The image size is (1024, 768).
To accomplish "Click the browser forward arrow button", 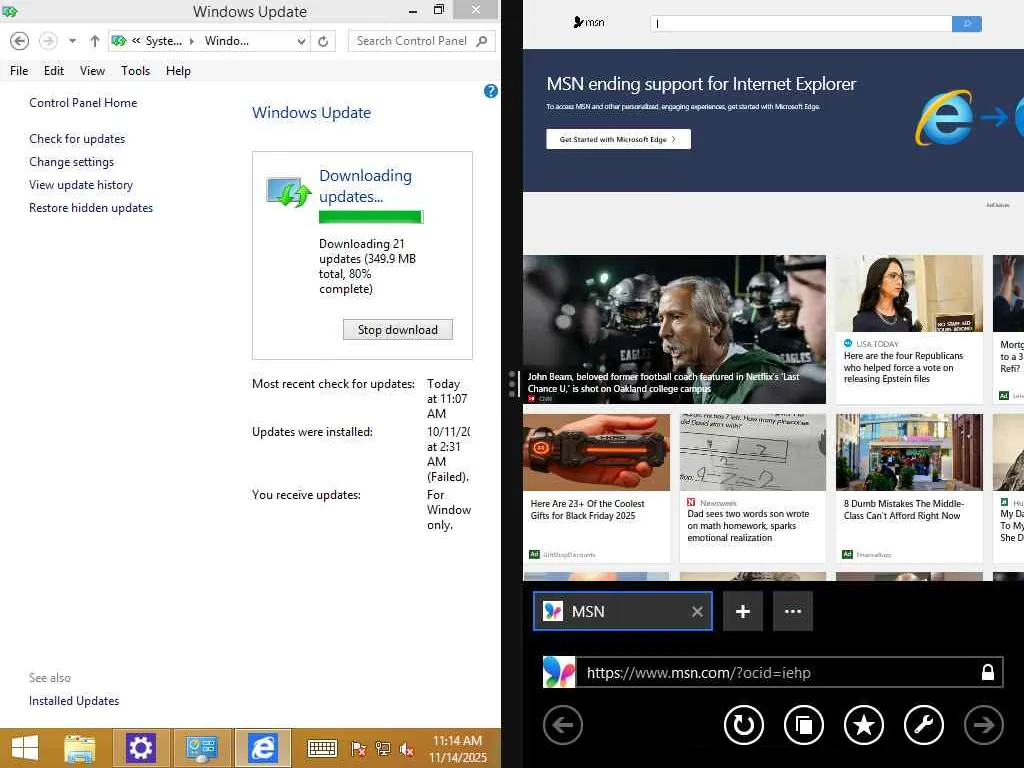I will point(984,725).
